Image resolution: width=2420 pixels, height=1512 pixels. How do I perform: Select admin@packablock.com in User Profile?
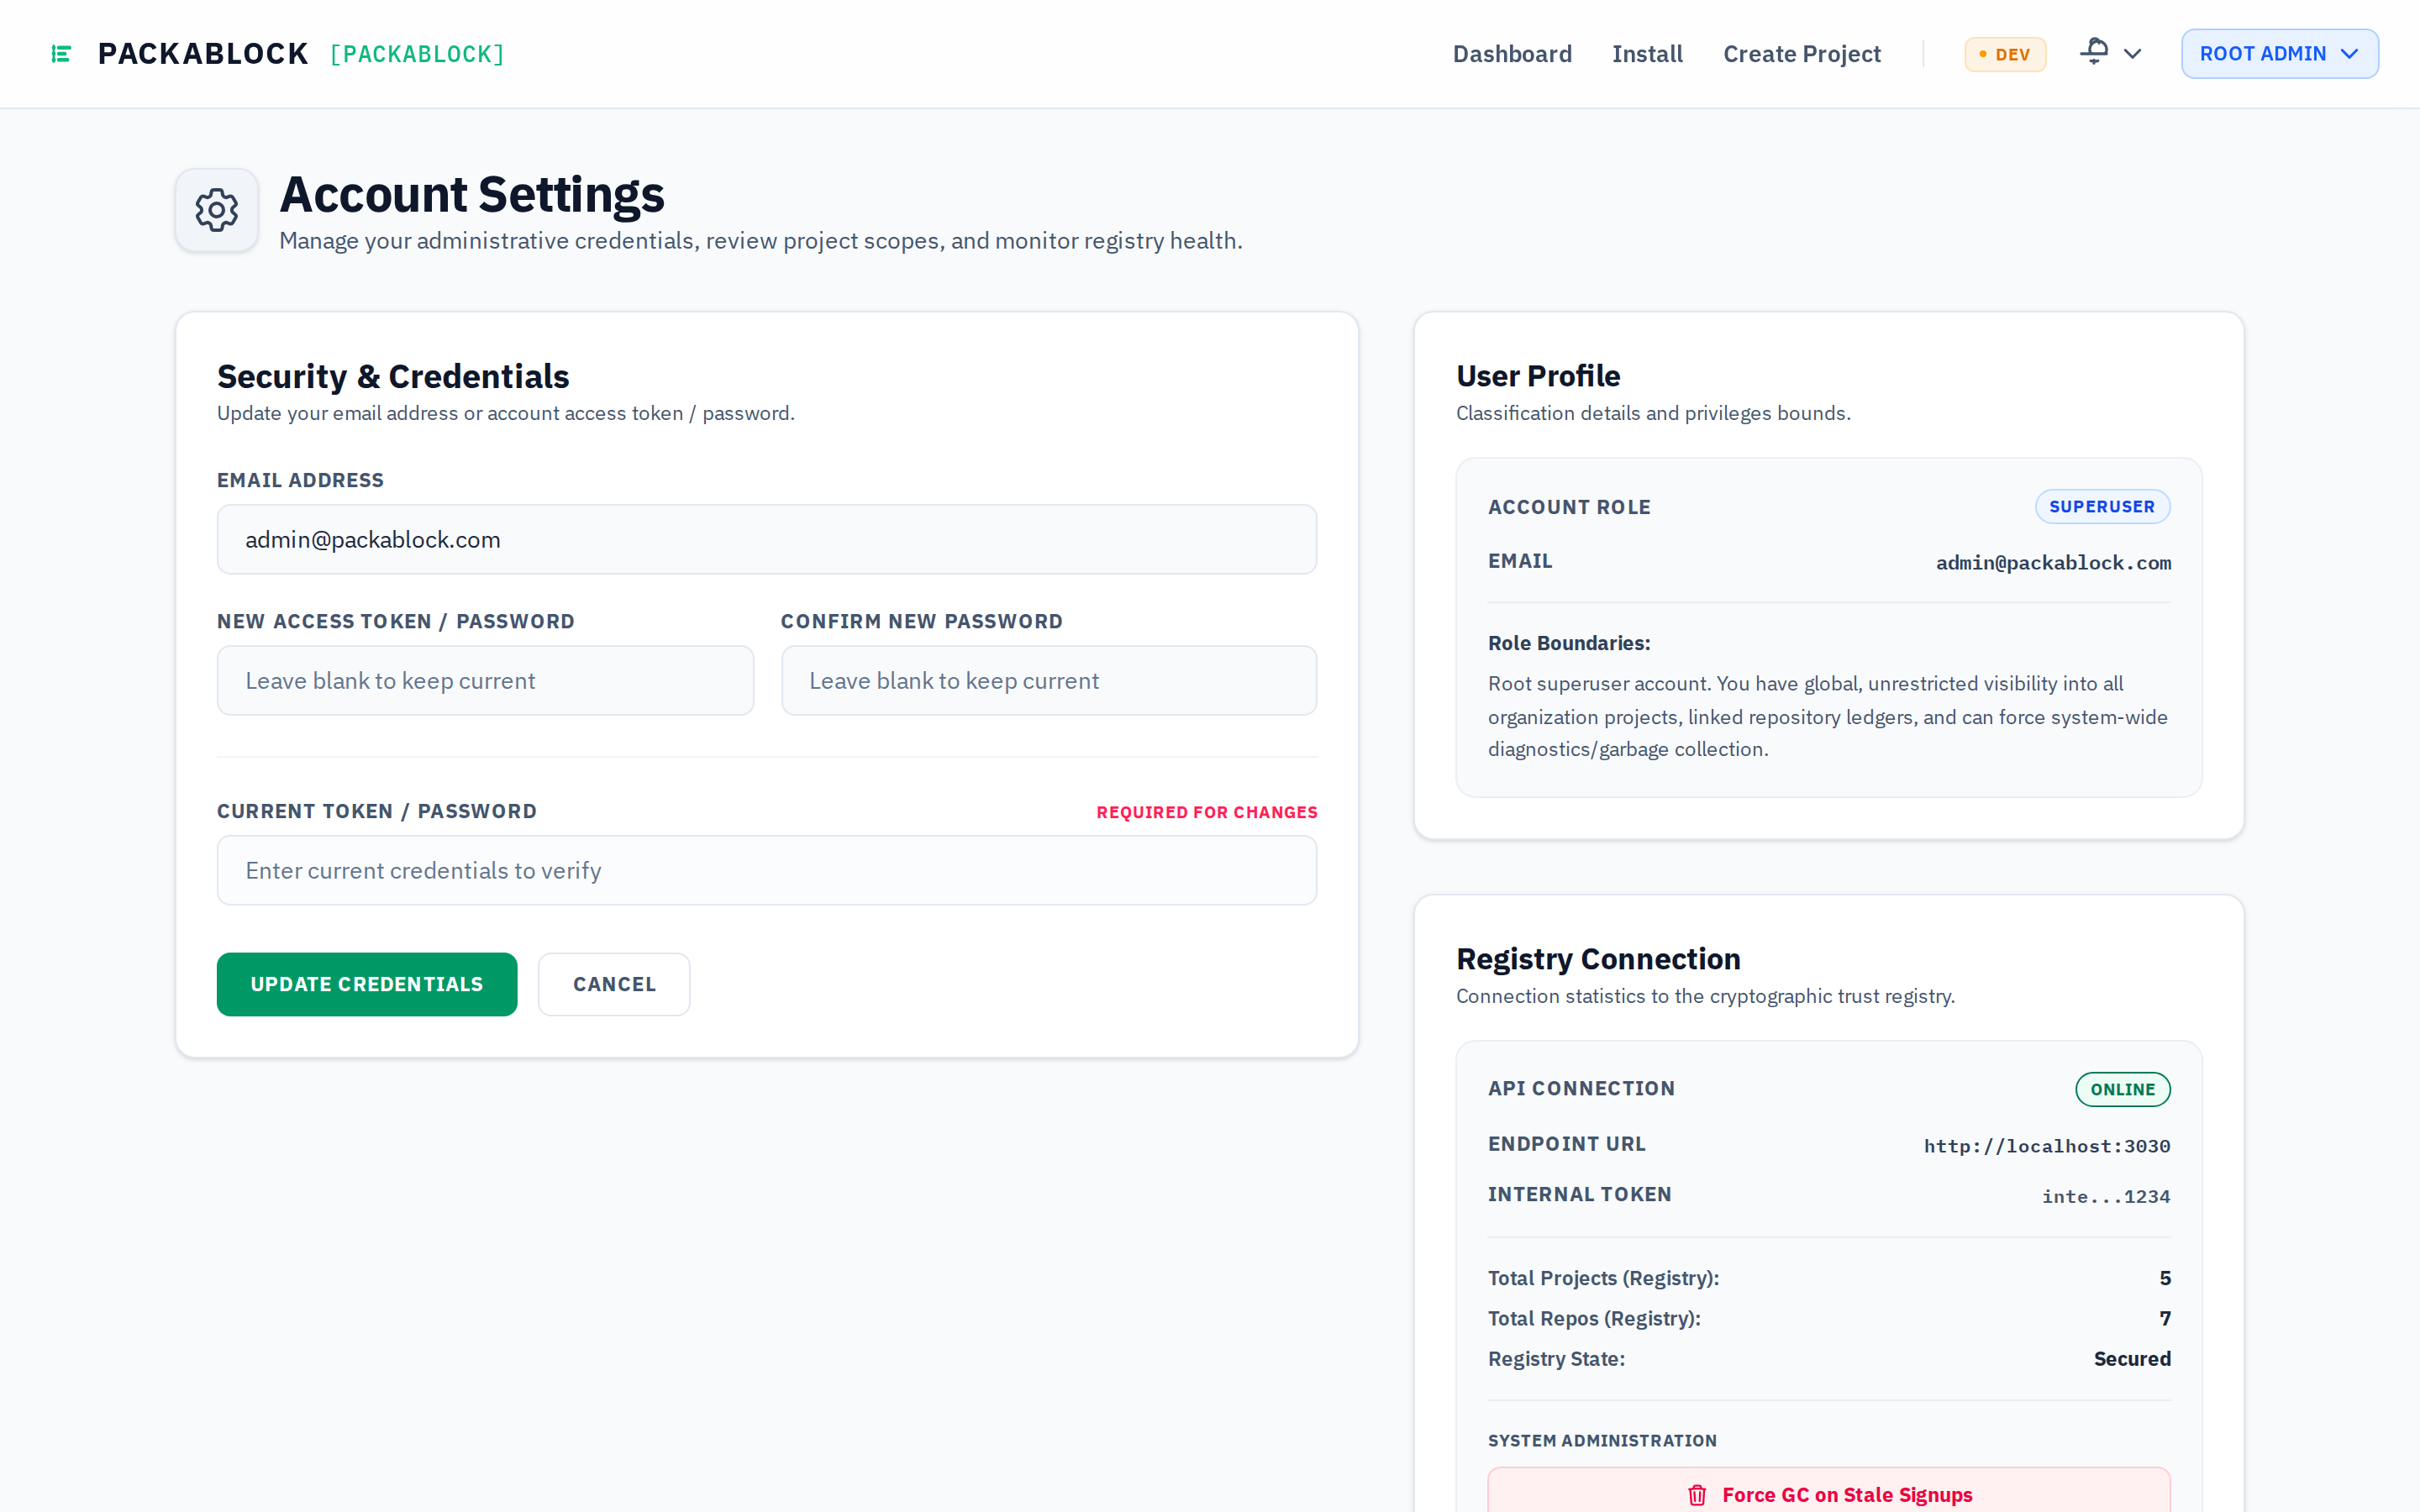(x=2053, y=563)
